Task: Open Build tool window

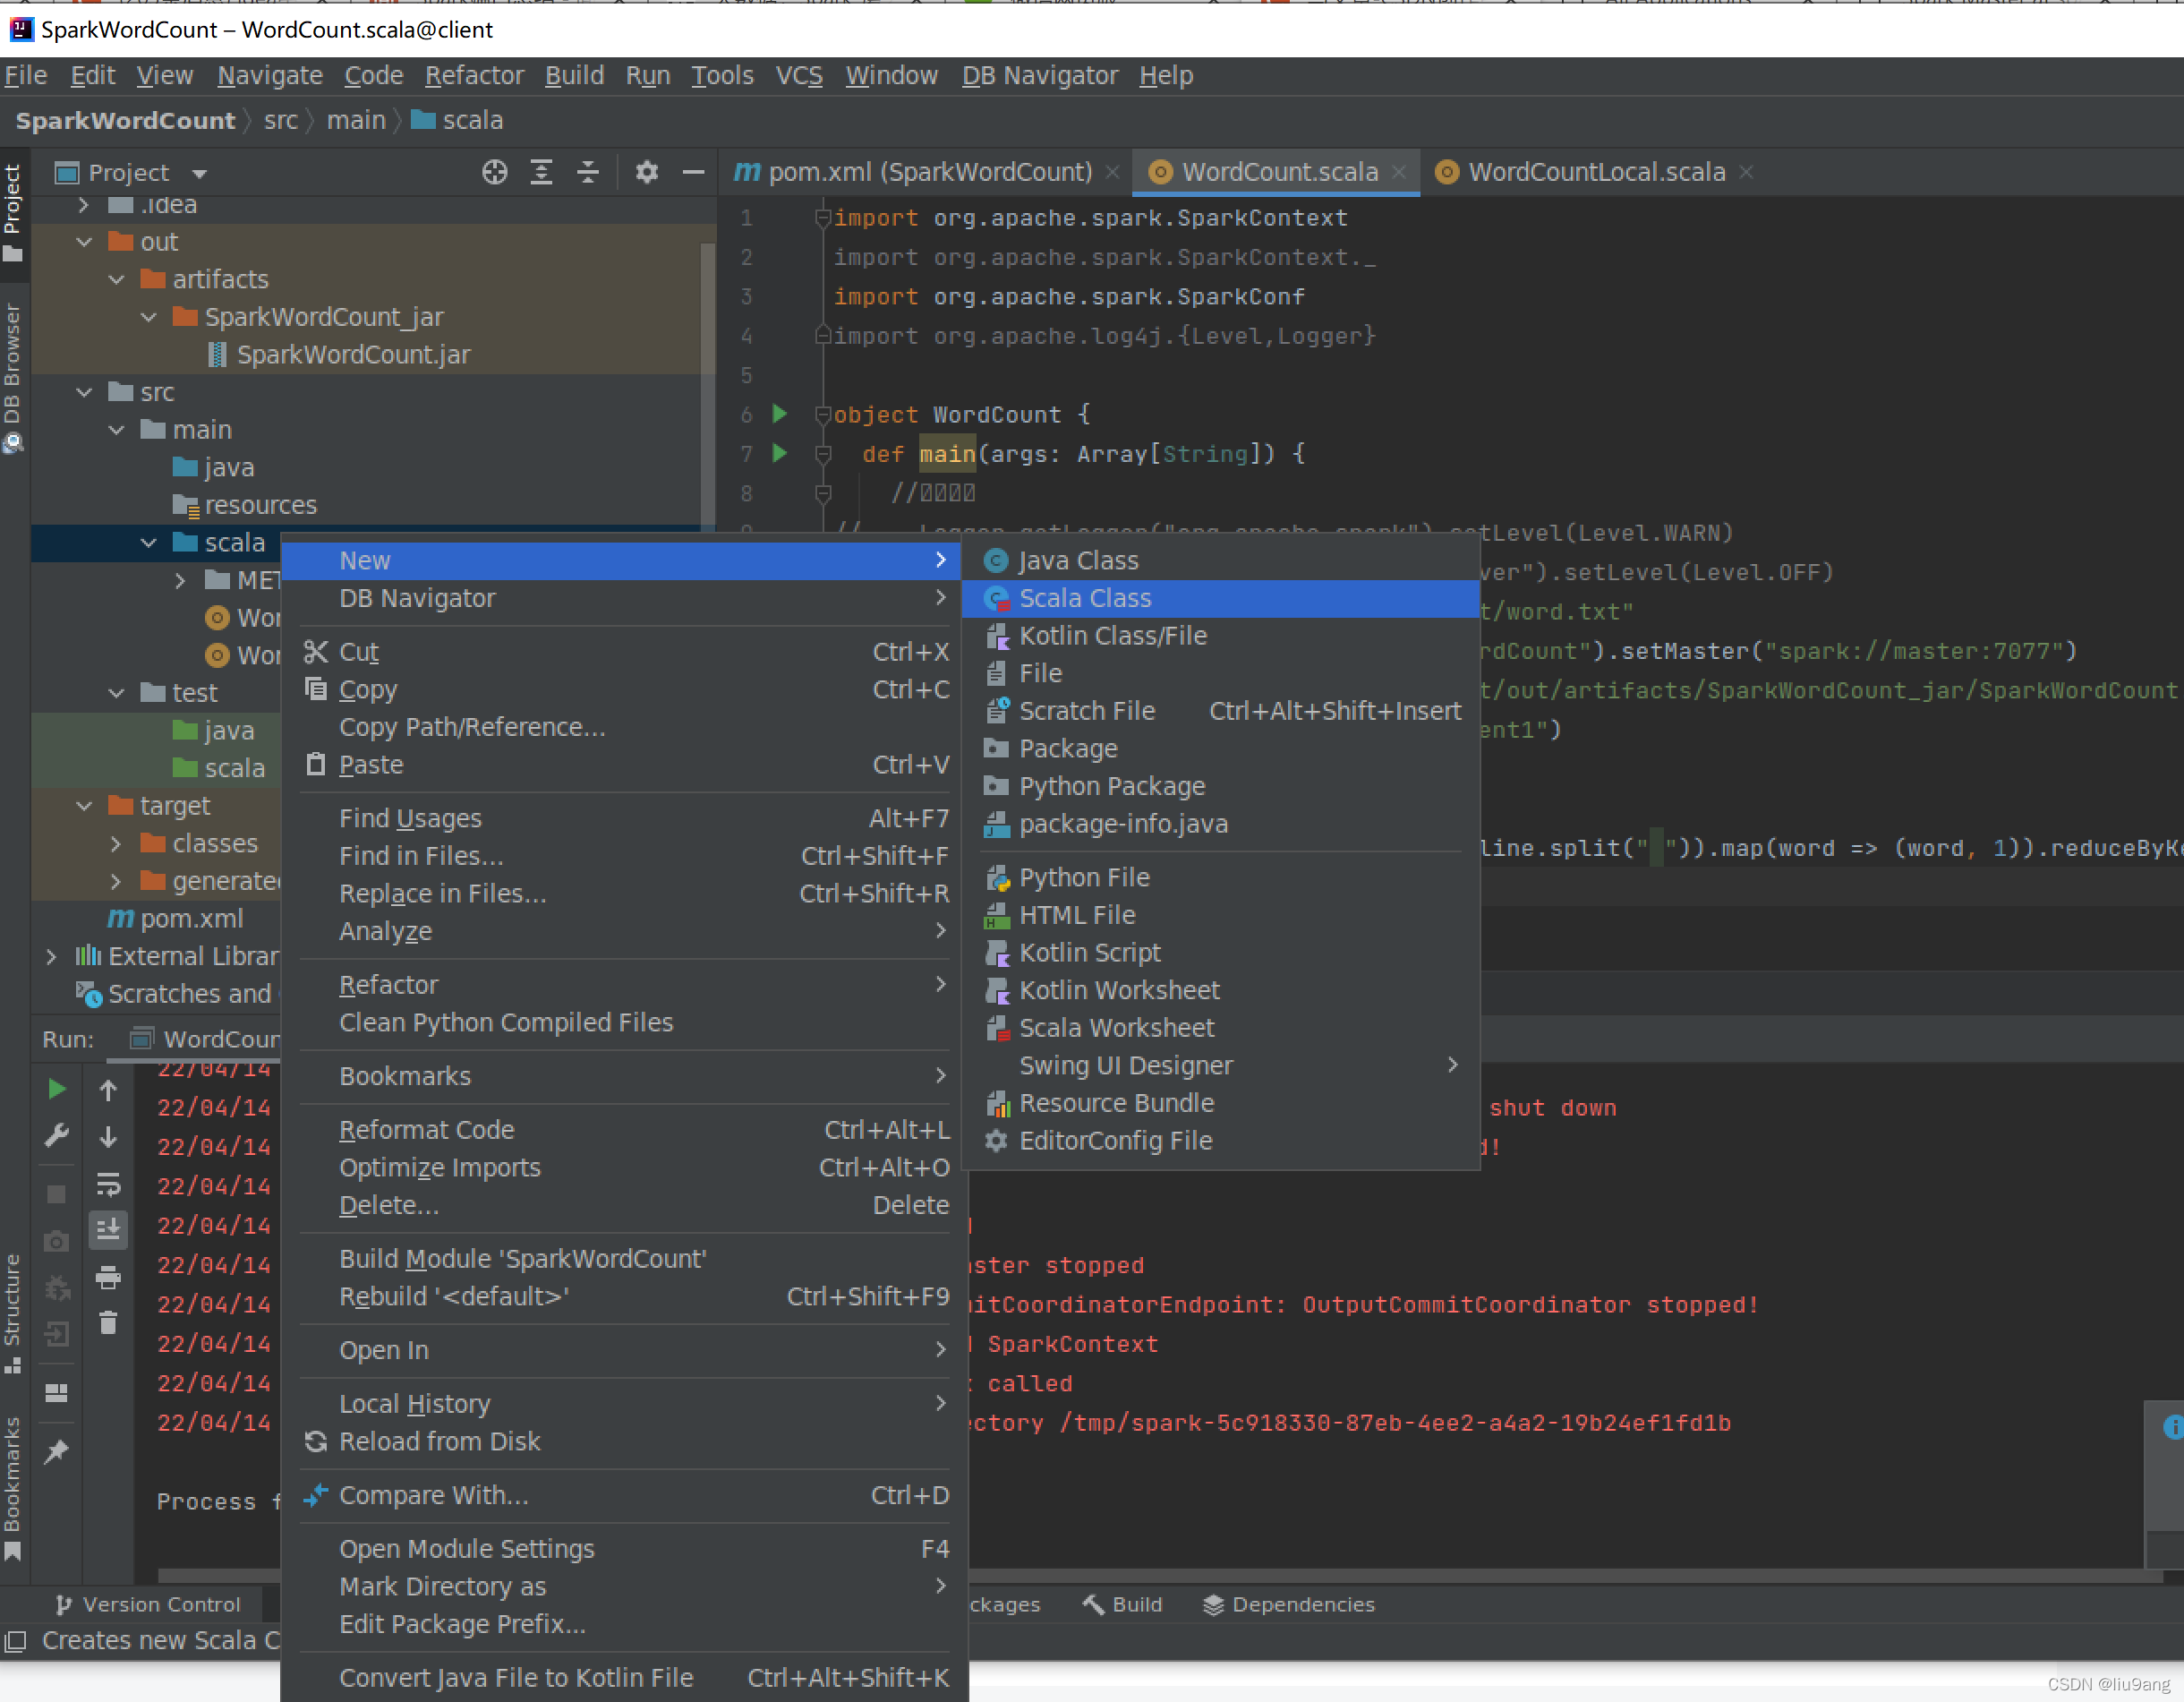Action: pyautogui.click(x=1123, y=1605)
